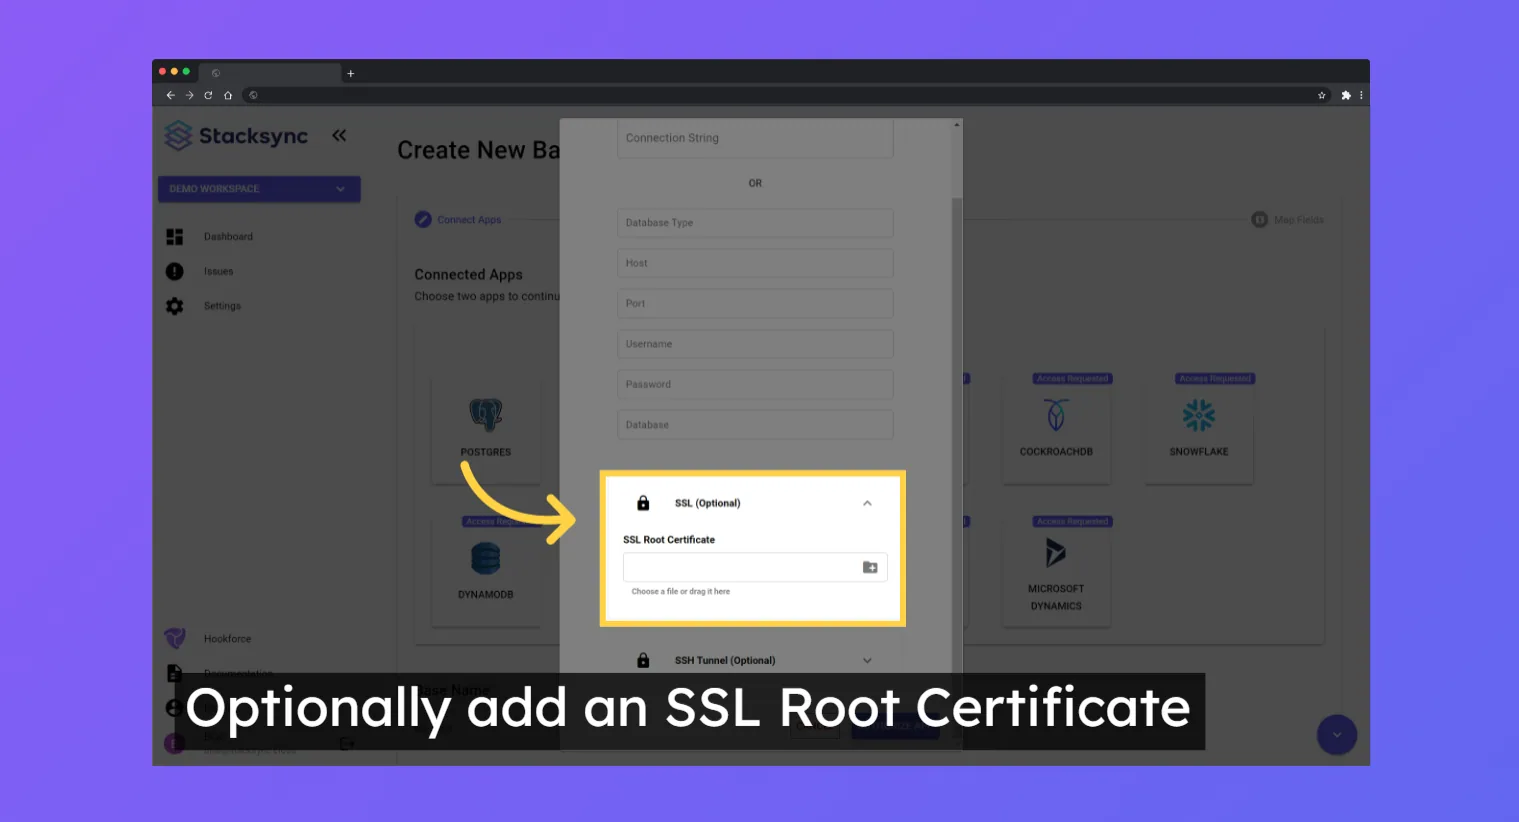The width and height of the screenshot is (1519, 822).
Task: Click the SSL lock icon
Action: pyautogui.click(x=643, y=503)
